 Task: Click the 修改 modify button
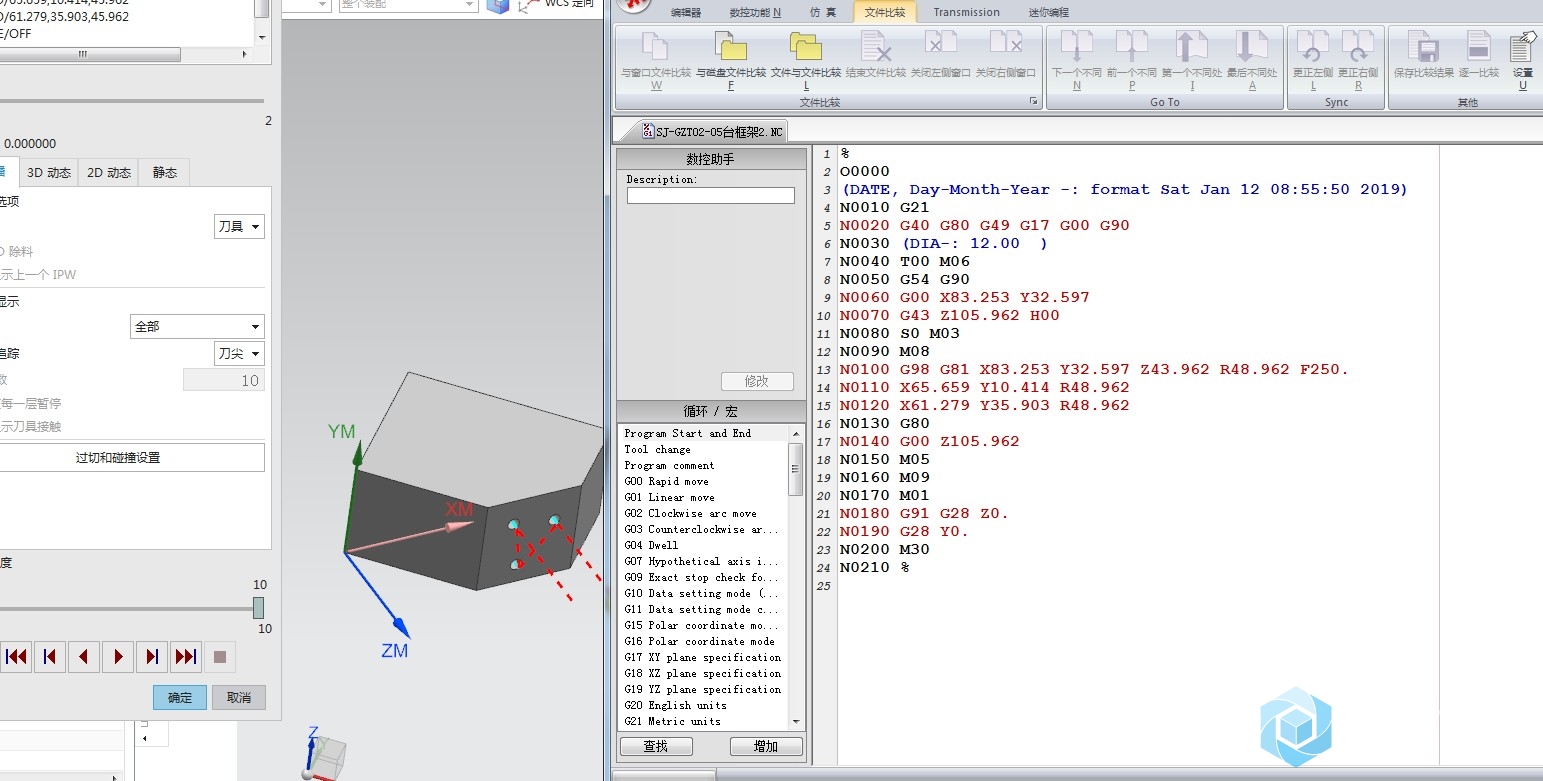tap(757, 381)
